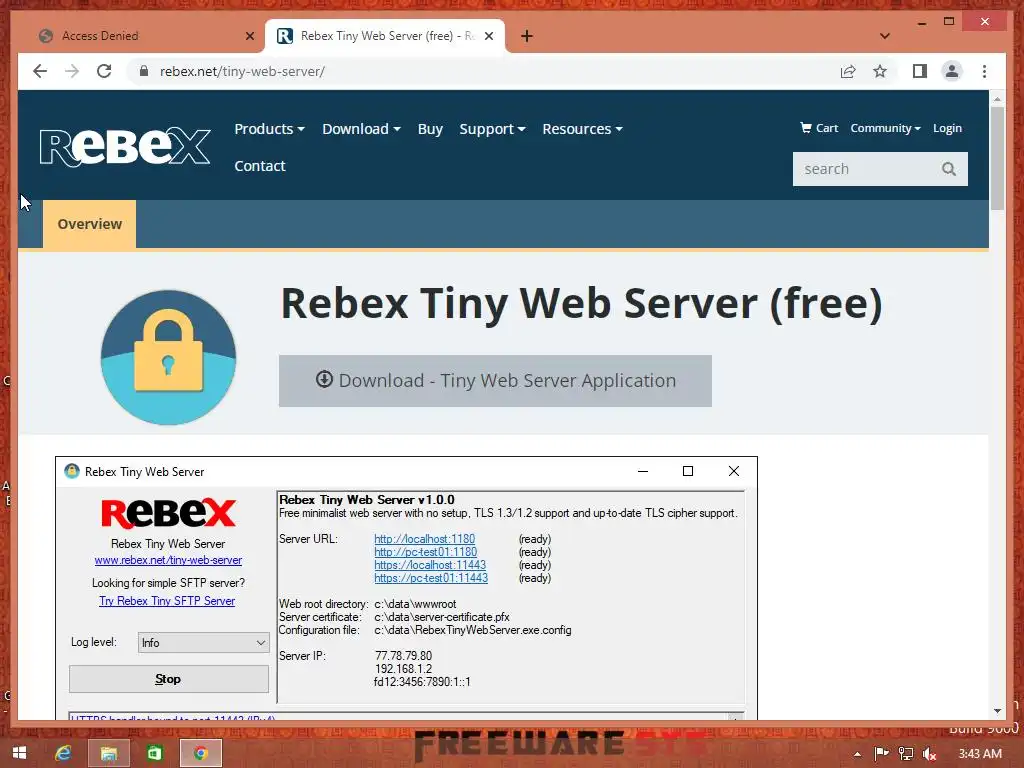Open Chrome three-dot menu
Screen dimensions: 1024x768
[x=984, y=71]
